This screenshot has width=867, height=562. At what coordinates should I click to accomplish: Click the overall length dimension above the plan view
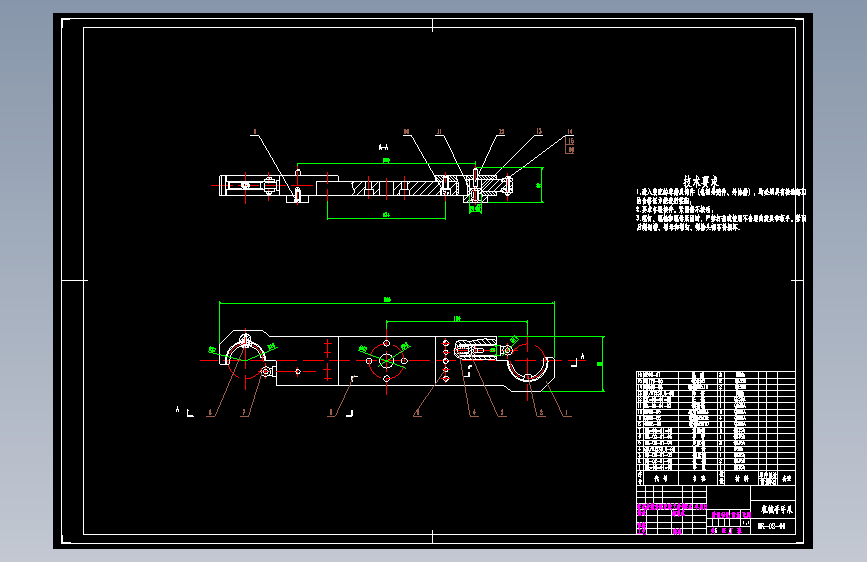(387, 299)
